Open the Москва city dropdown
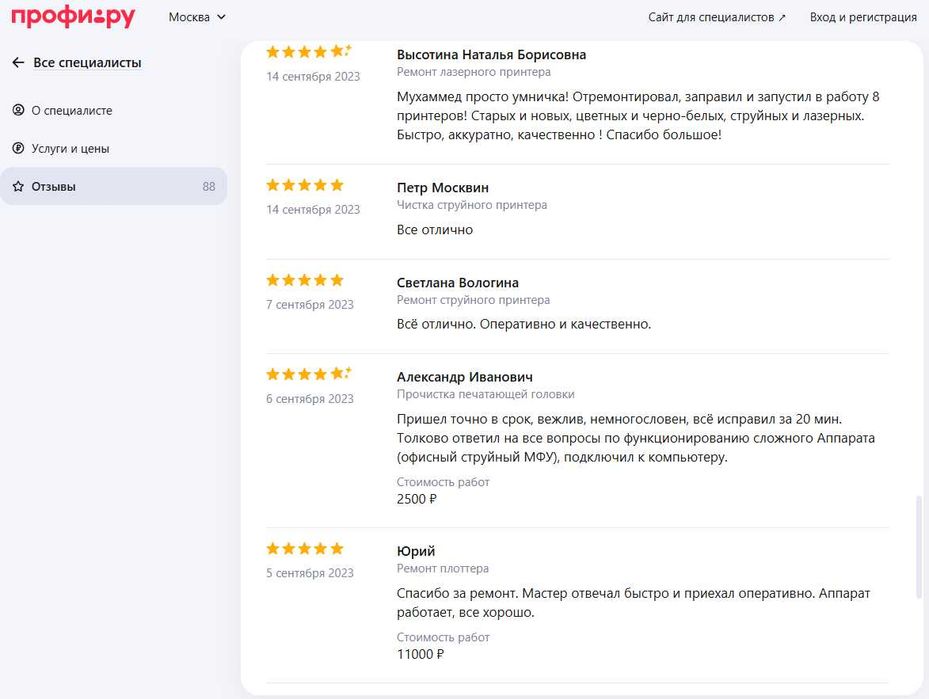 click(x=197, y=17)
